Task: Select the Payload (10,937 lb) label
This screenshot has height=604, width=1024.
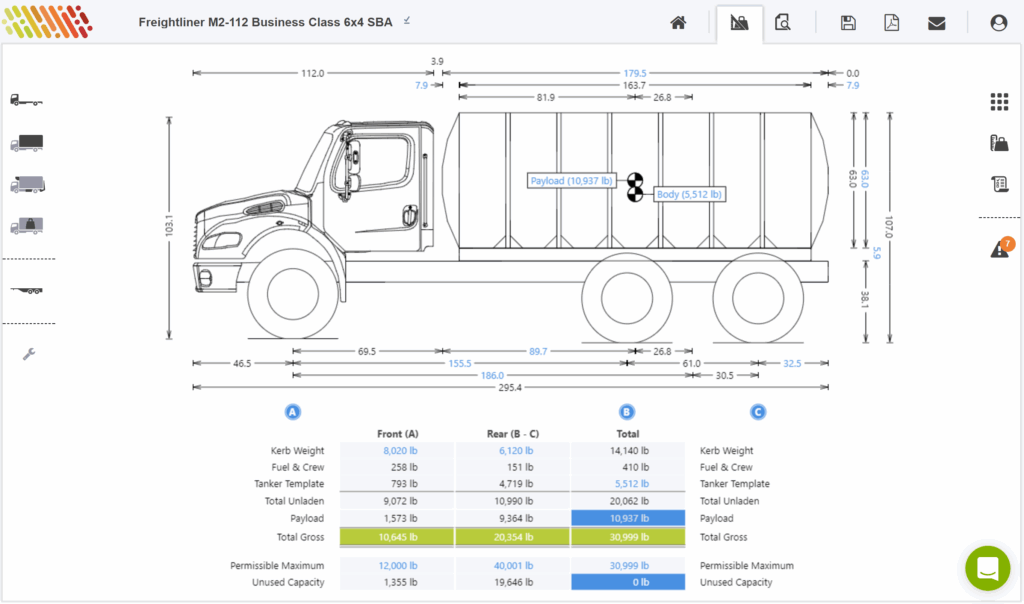Action: point(571,181)
